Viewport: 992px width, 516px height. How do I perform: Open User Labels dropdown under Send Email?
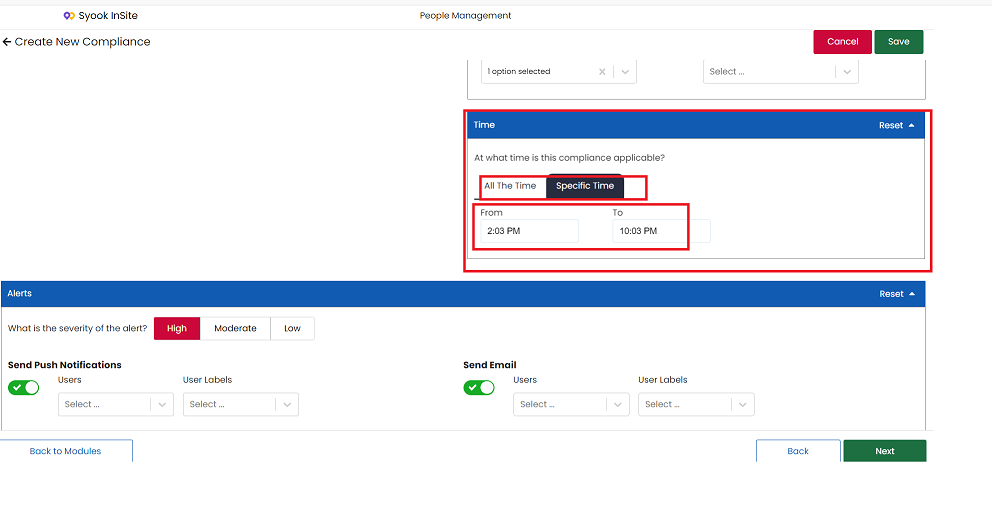(697, 405)
